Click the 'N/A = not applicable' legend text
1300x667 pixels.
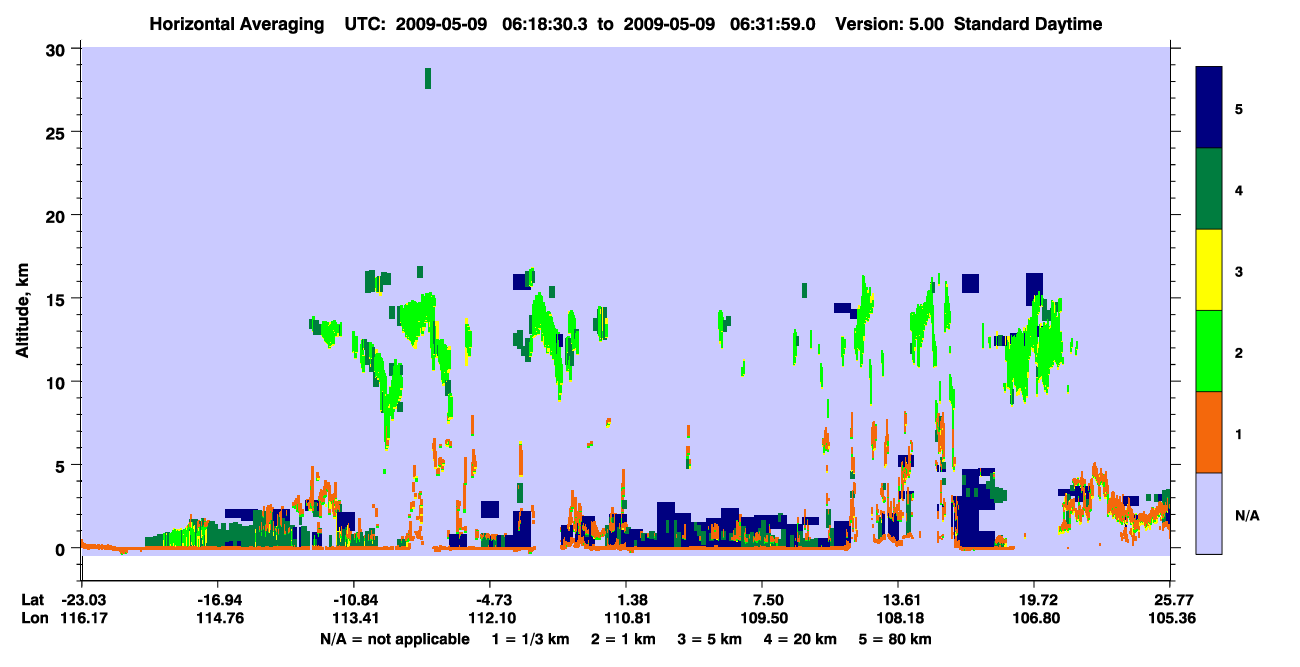tap(394, 639)
